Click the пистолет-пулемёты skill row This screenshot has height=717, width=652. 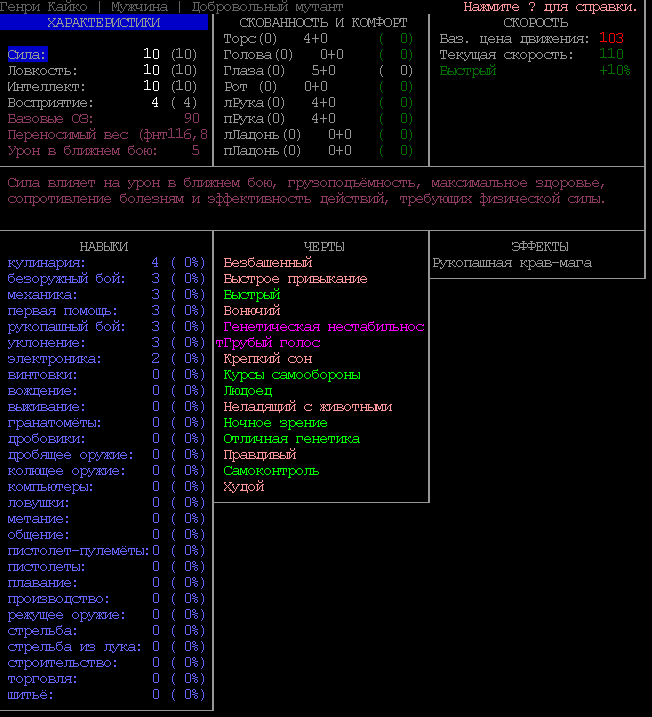click(106, 551)
